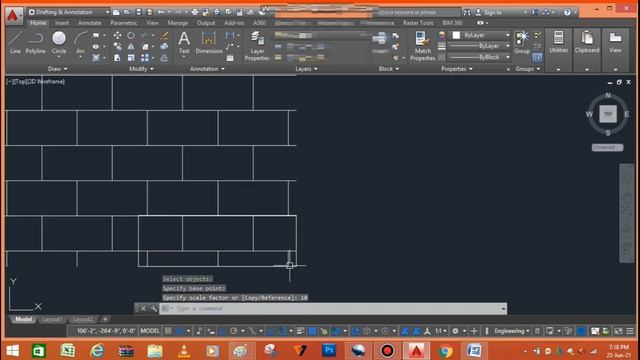Toggle lineweight display in status bar
The width and height of the screenshot is (640, 360).
[300, 331]
